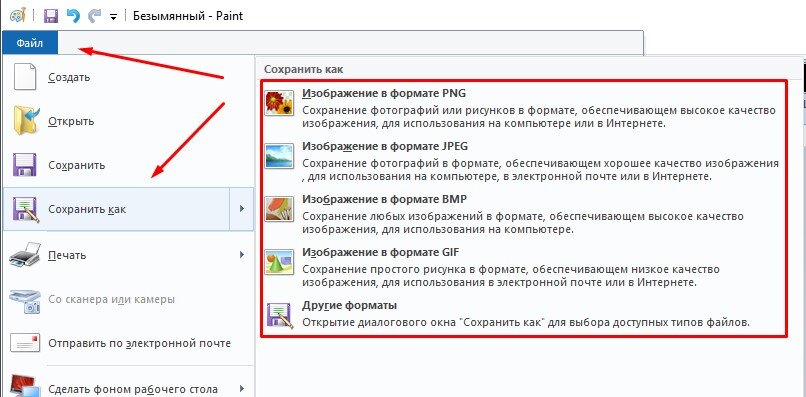Click the PNG description starting 'Сохранение фотографий или рисунков'
This screenshot has width=806, height=397.
click(x=538, y=117)
